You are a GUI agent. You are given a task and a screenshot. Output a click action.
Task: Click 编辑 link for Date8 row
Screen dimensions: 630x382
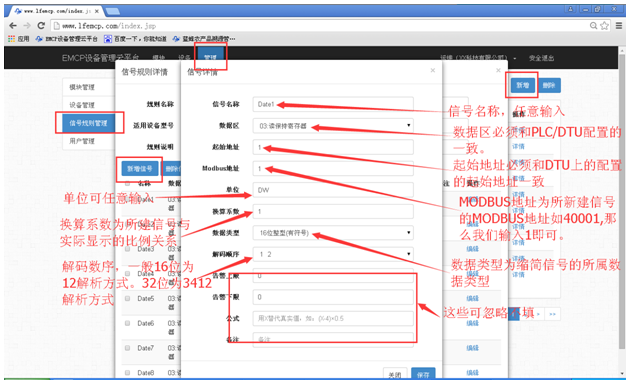tap(472, 373)
